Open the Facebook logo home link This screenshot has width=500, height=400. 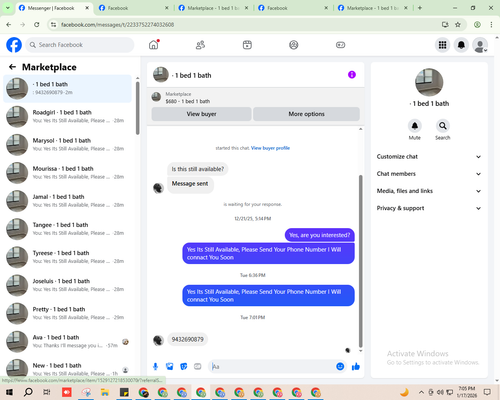pos(14,45)
